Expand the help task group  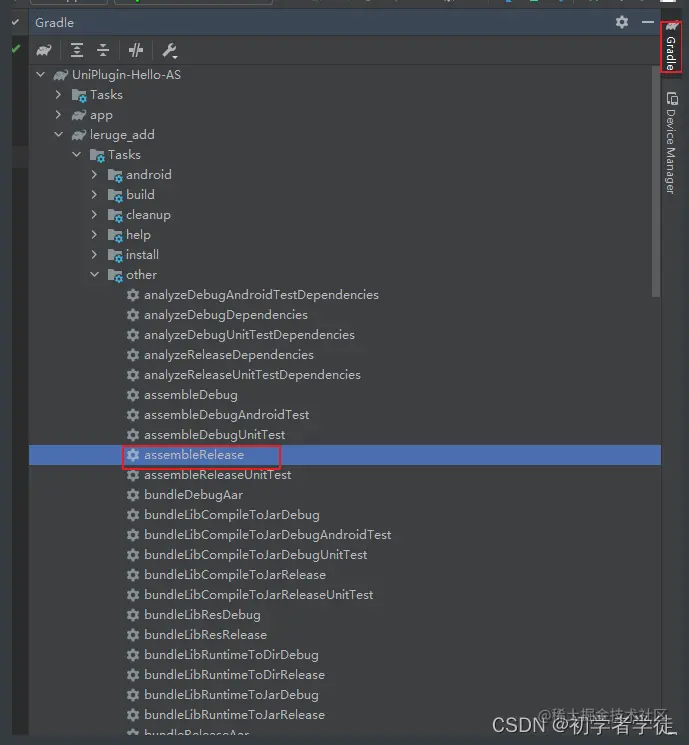pos(95,235)
